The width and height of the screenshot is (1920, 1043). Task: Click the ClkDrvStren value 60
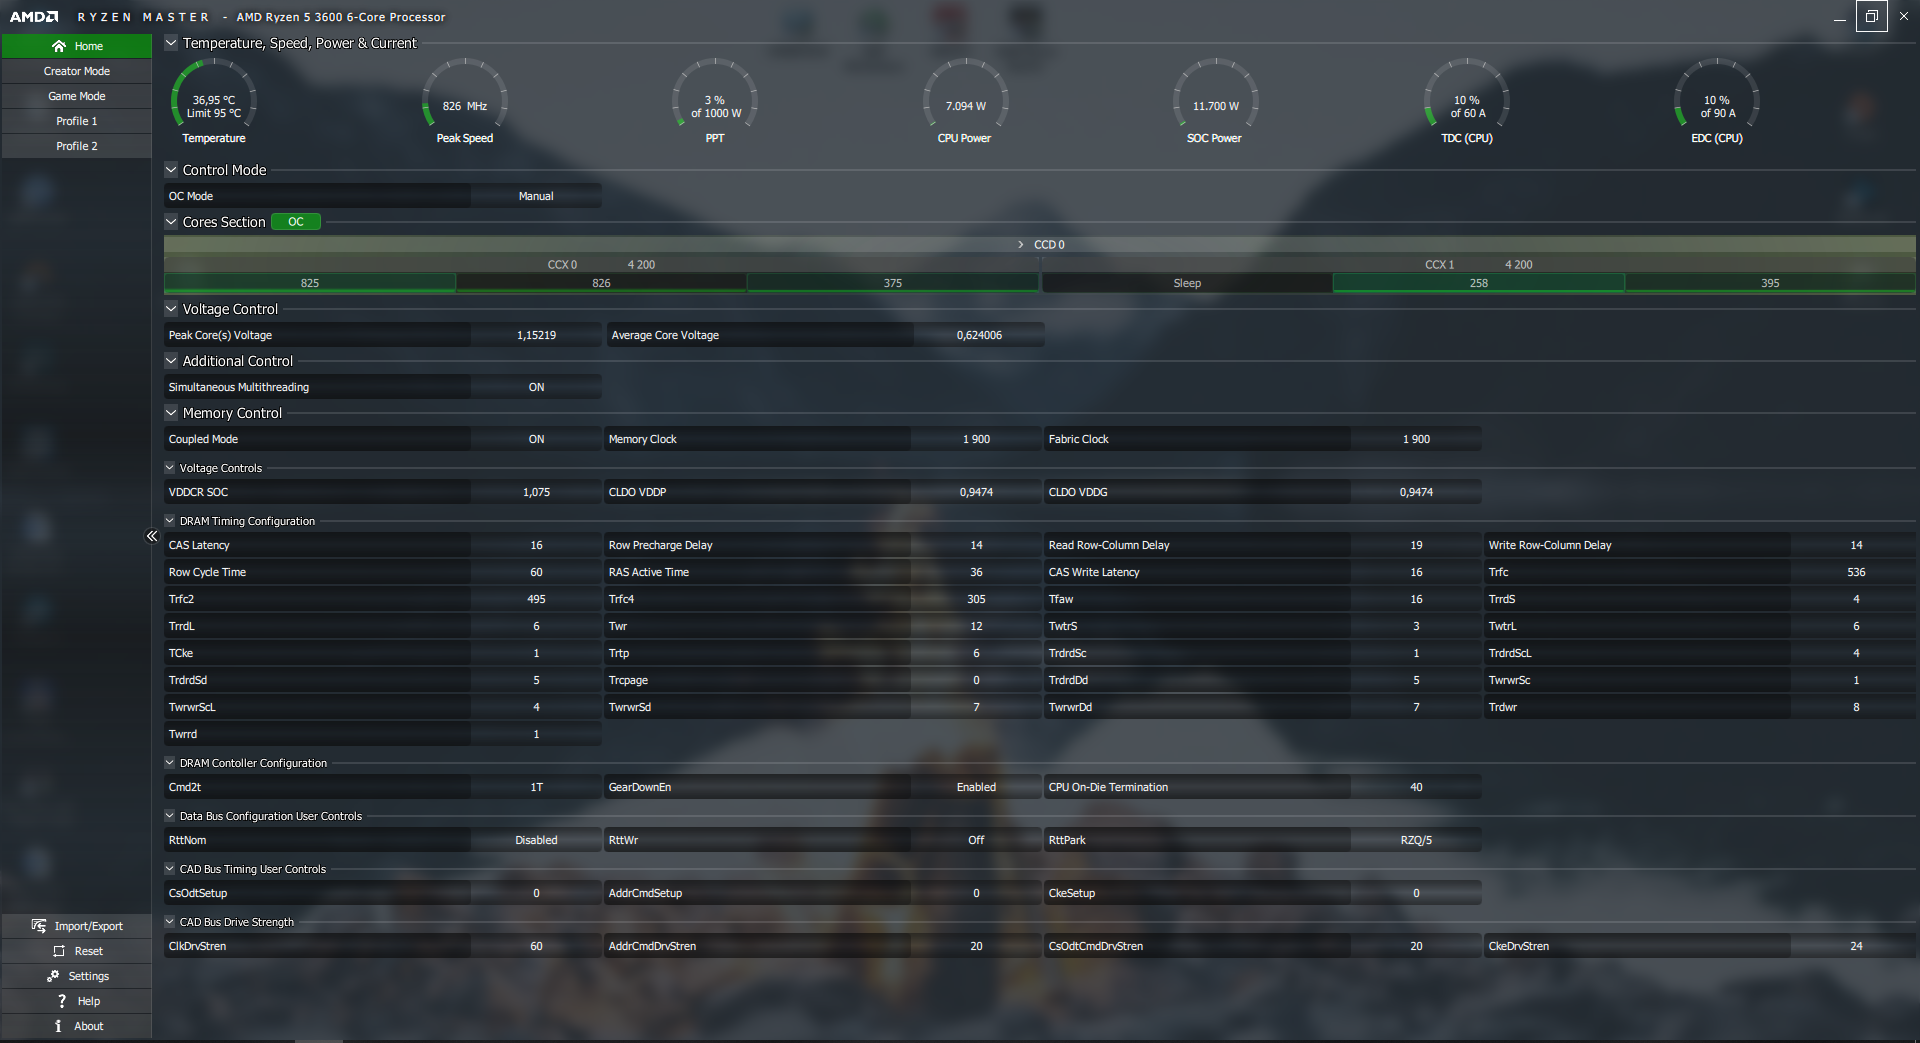click(x=536, y=946)
